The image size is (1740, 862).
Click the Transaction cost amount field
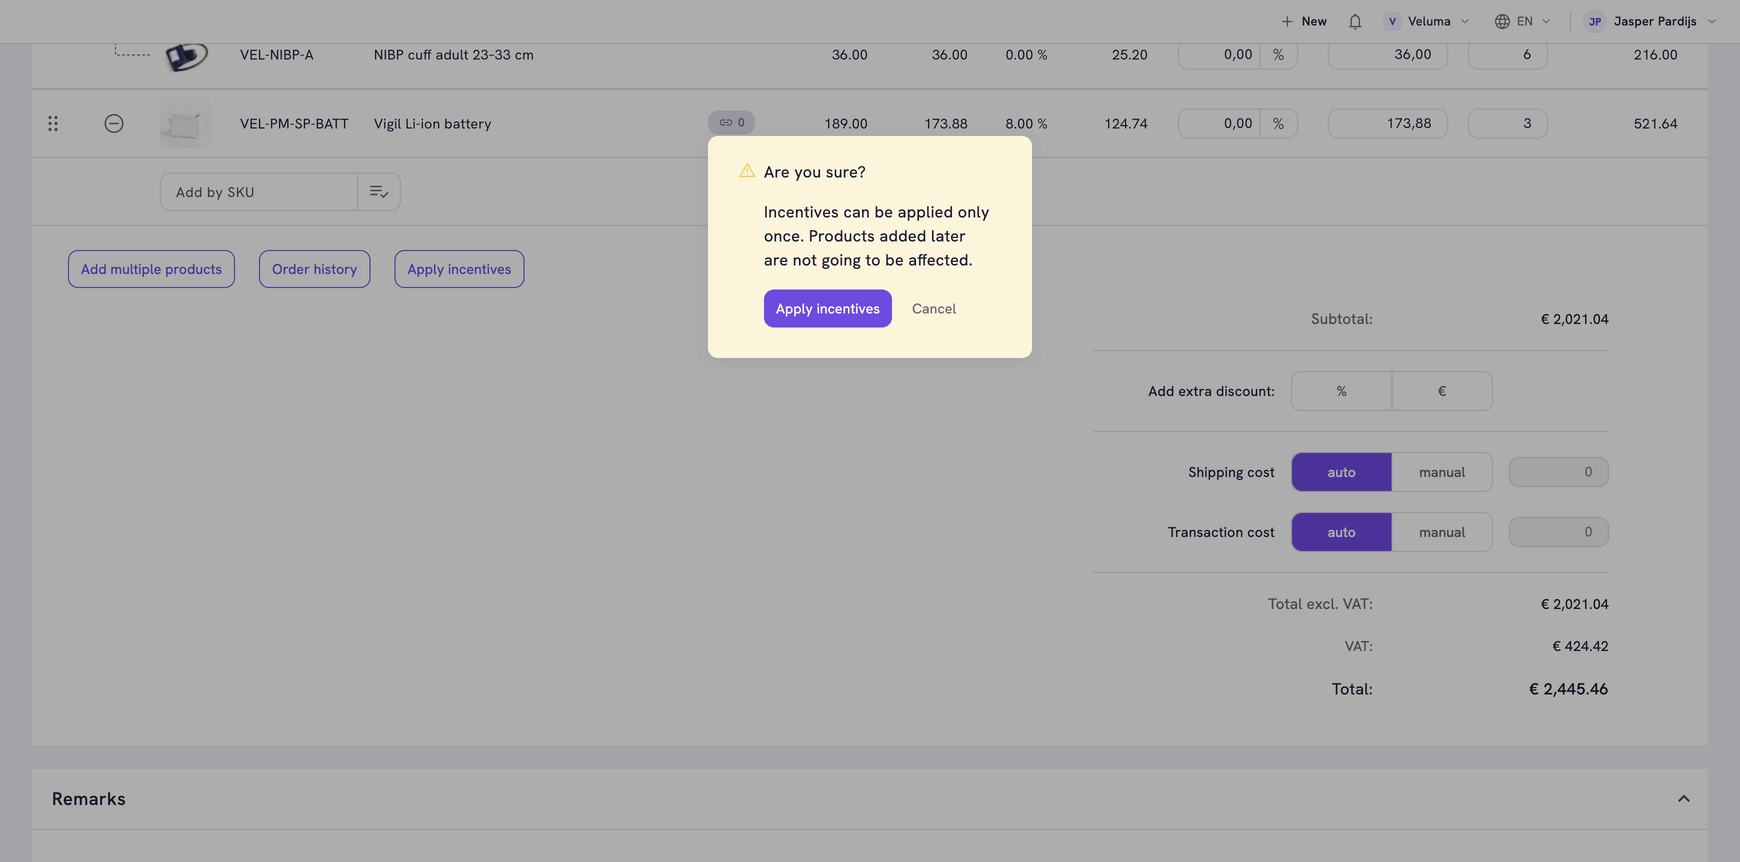[1558, 532]
